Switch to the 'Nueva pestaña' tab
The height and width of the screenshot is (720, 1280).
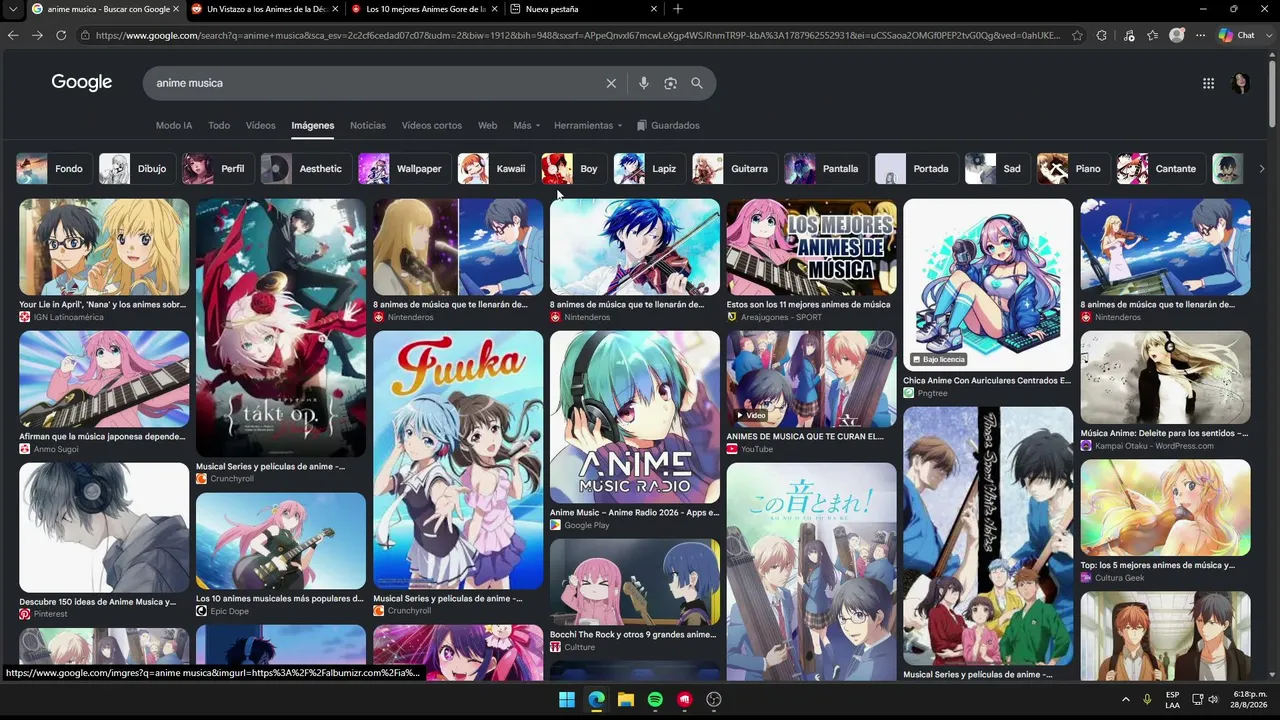[583, 9]
